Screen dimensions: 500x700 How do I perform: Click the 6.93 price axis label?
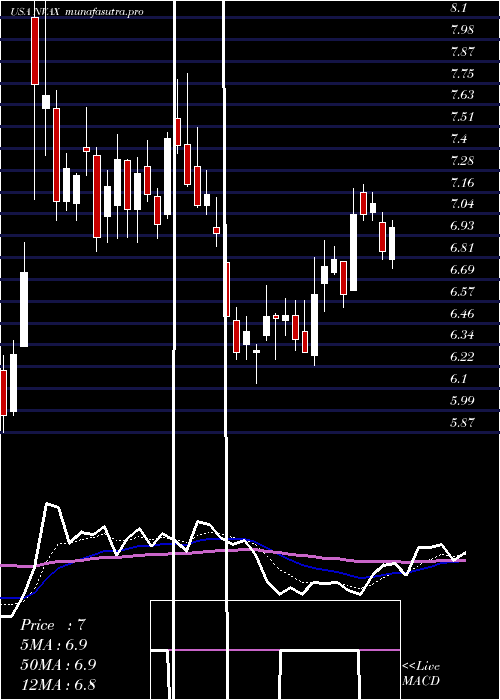[x=462, y=226]
